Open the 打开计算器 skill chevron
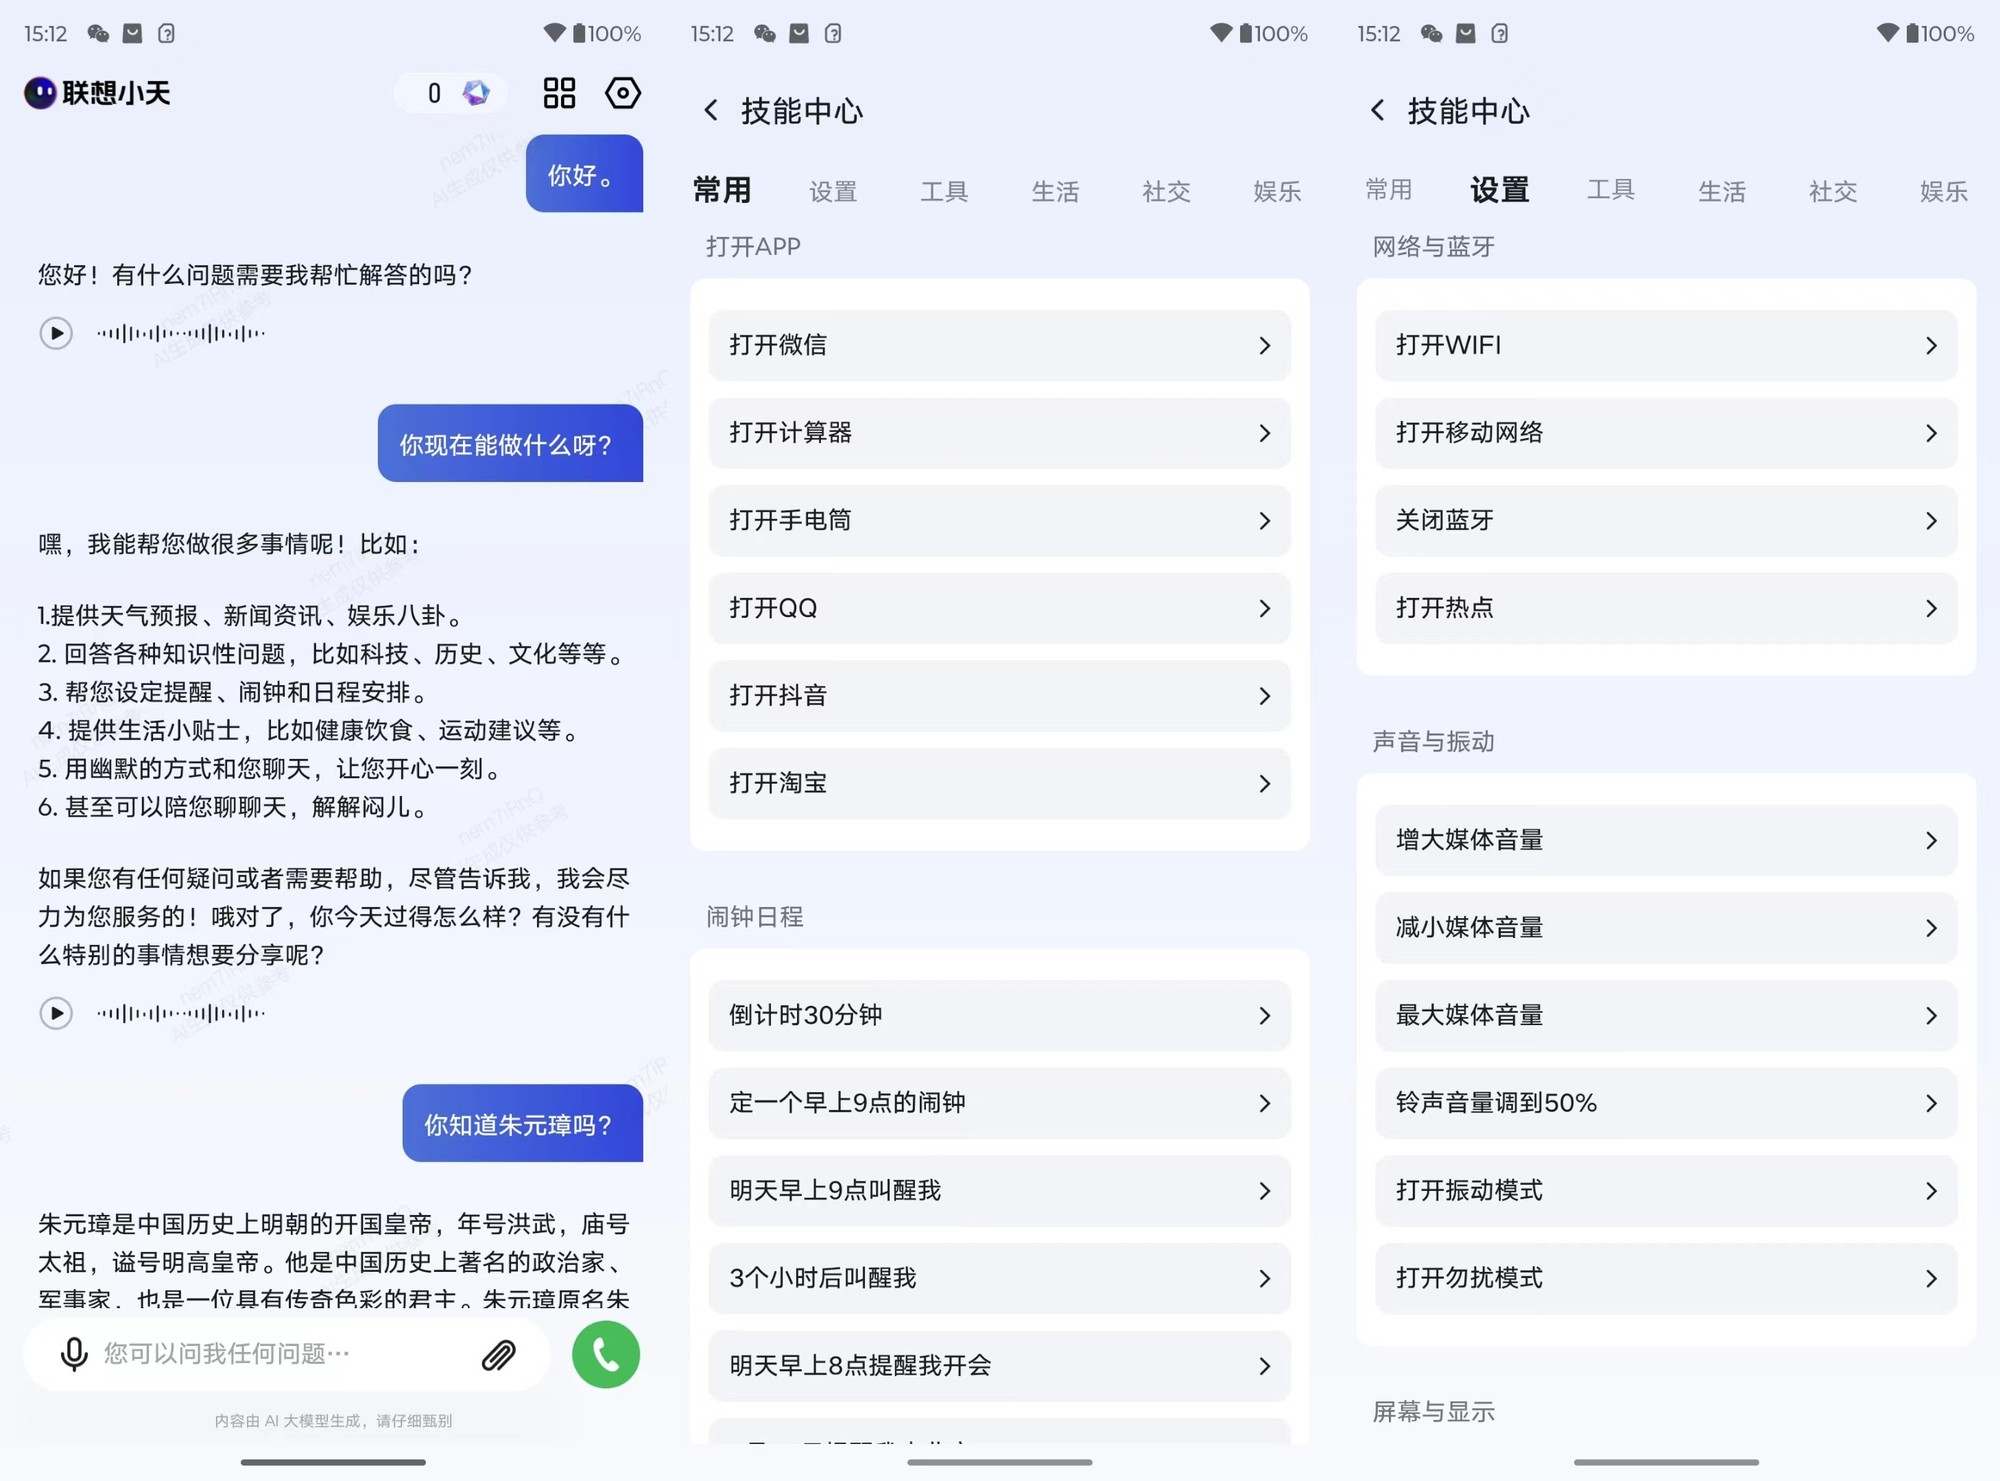Viewport: 2000px width, 1481px height. pyautogui.click(x=1264, y=433)
